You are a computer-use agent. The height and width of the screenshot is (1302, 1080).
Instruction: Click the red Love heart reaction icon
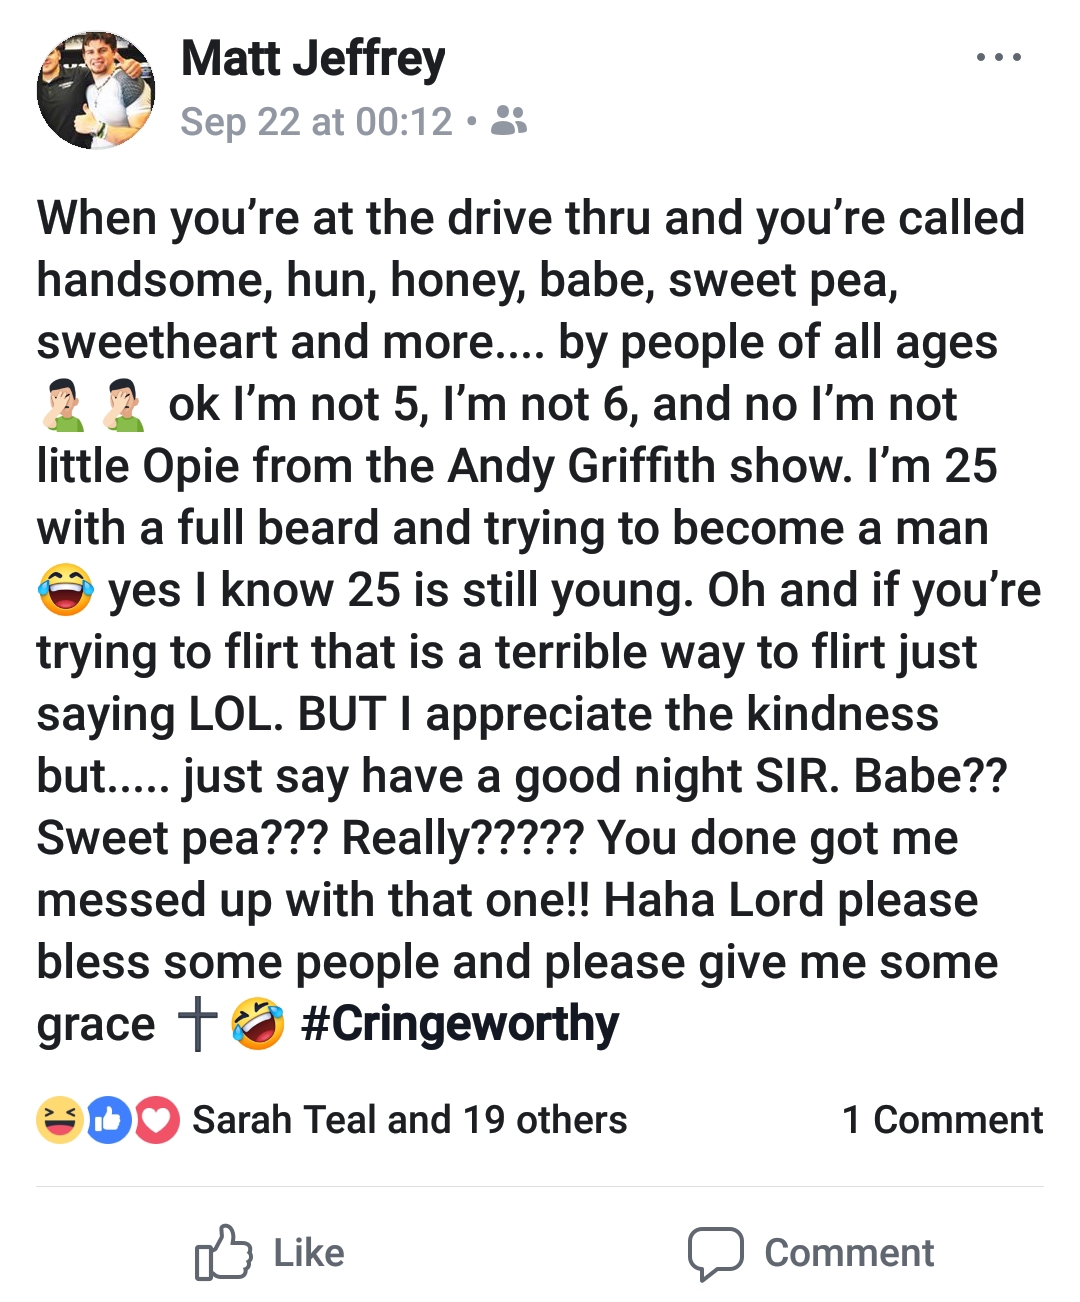click(x=156, y=1119)
